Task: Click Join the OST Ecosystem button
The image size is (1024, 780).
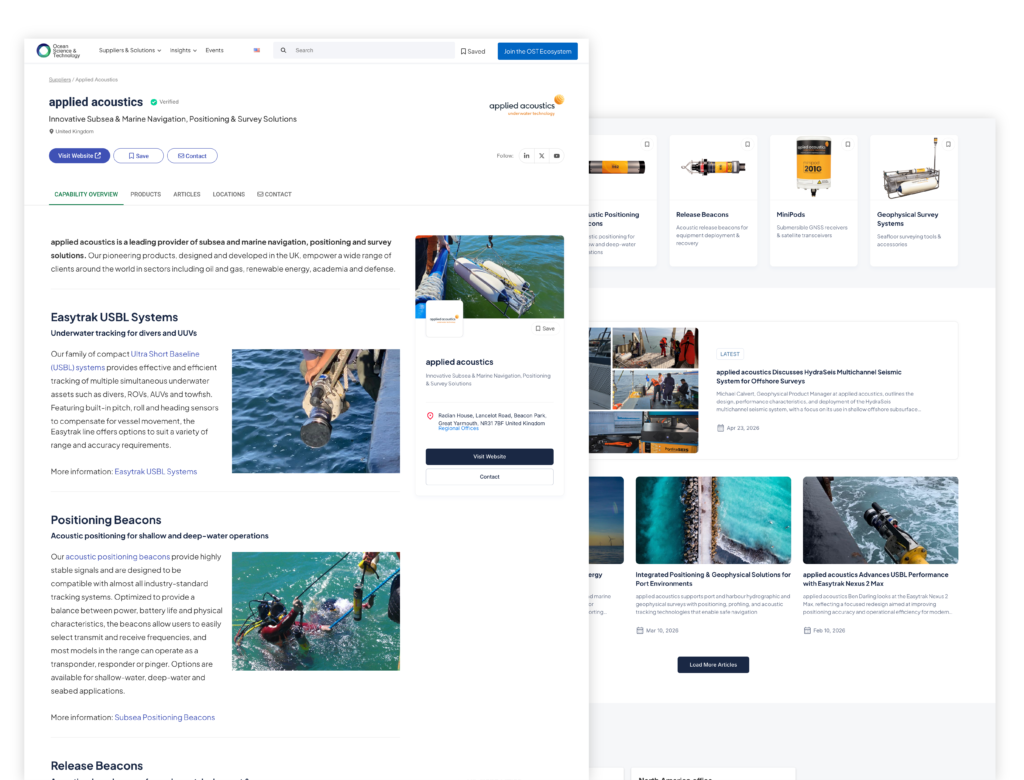Action: (537, 51)
